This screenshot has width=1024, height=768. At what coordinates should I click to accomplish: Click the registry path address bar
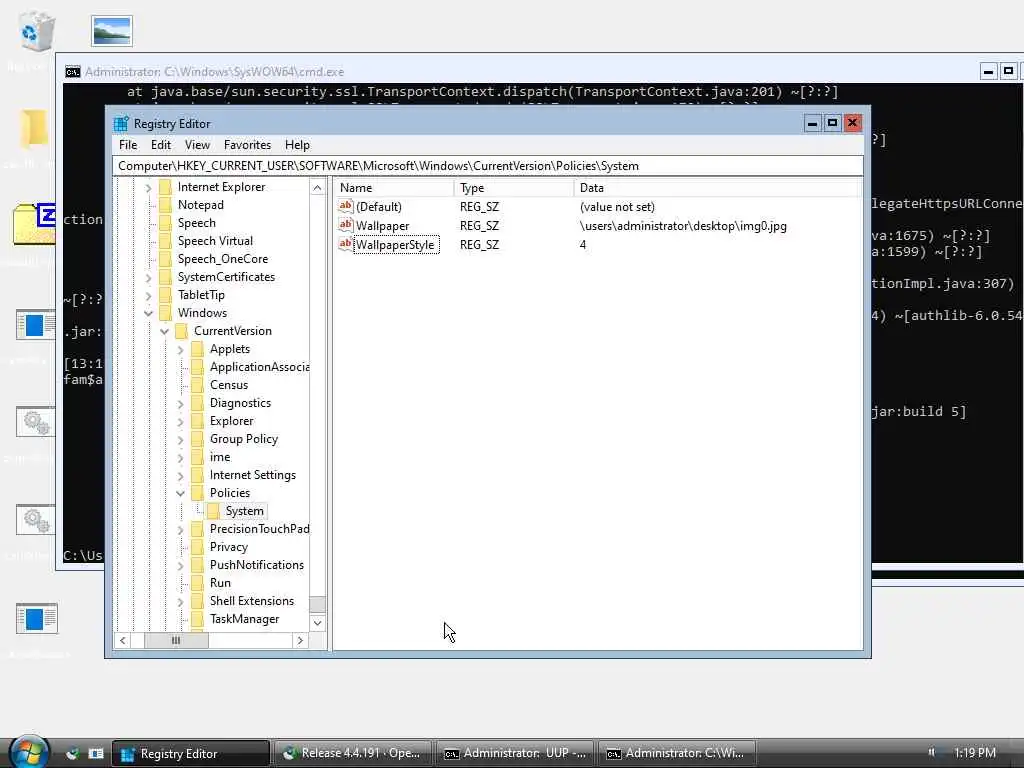click(x=488, y=166)
